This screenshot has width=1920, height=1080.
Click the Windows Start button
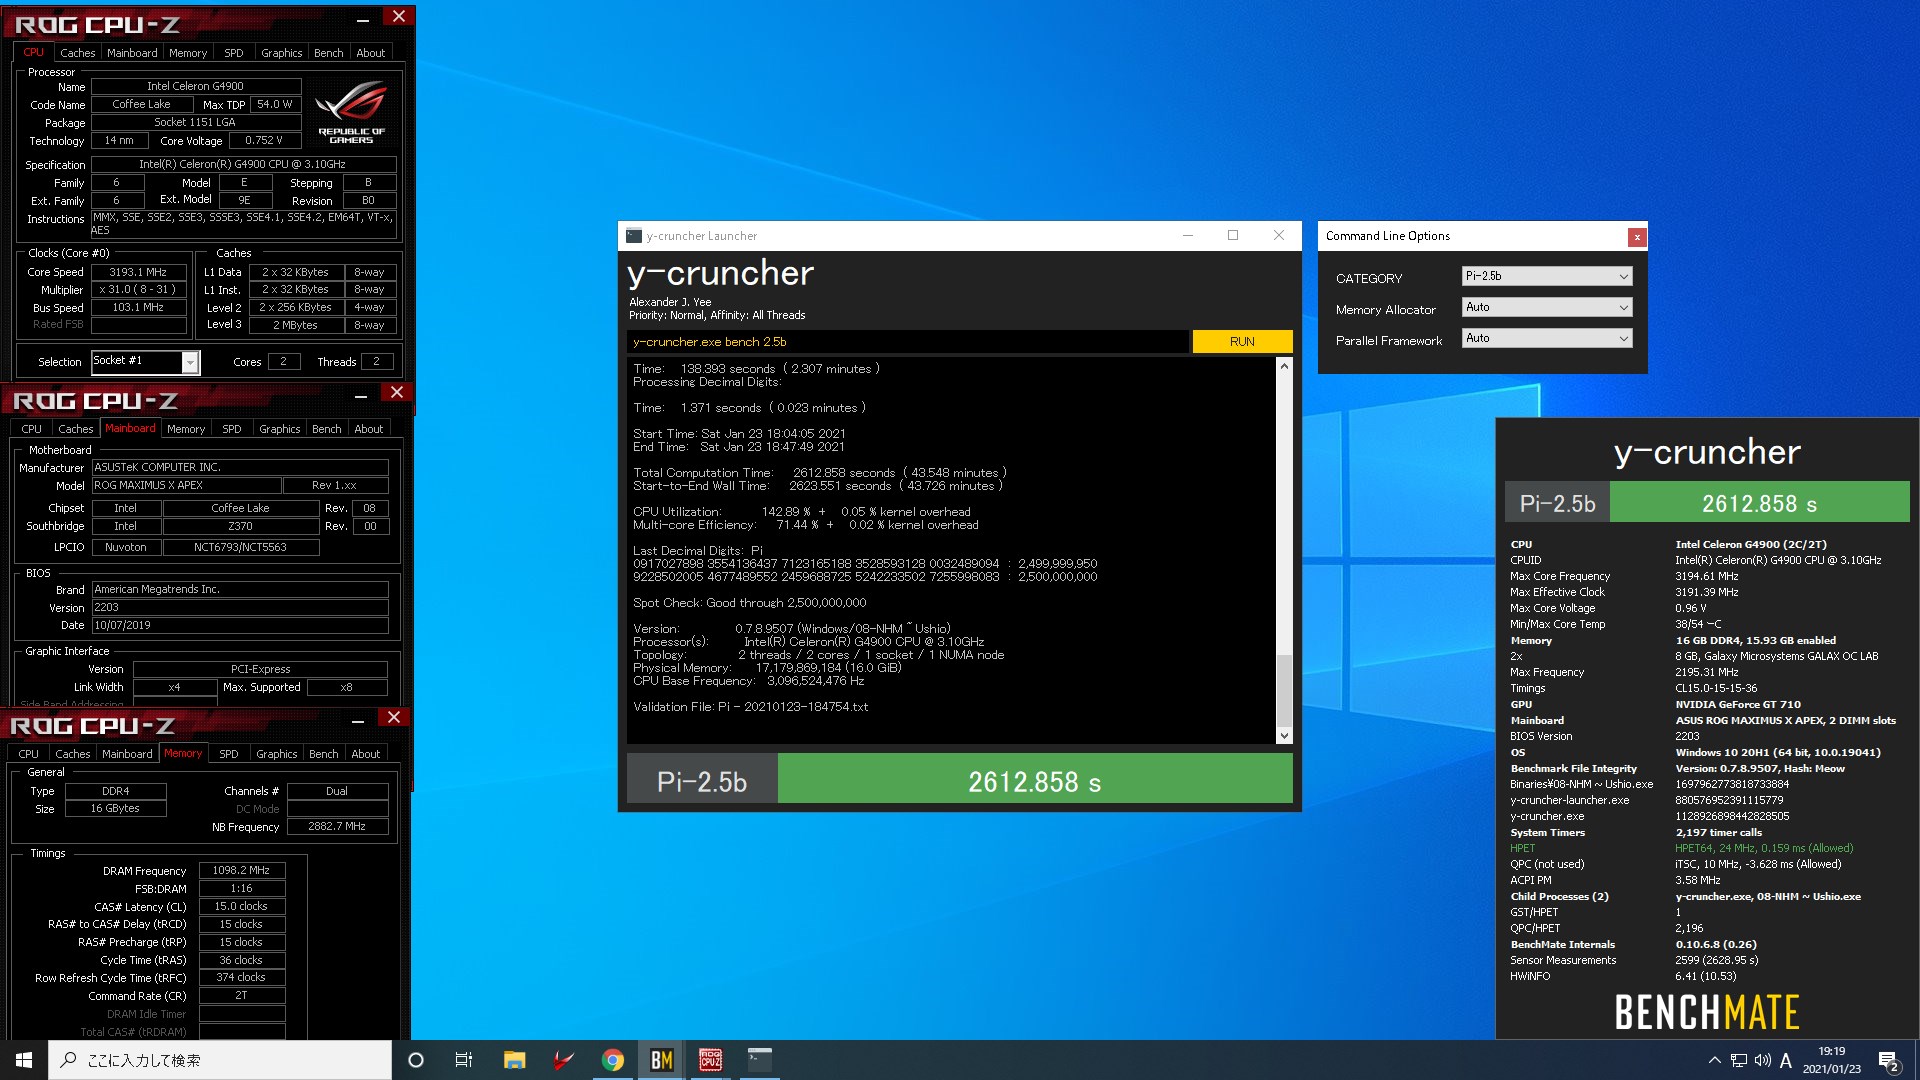click(24, 1060)
